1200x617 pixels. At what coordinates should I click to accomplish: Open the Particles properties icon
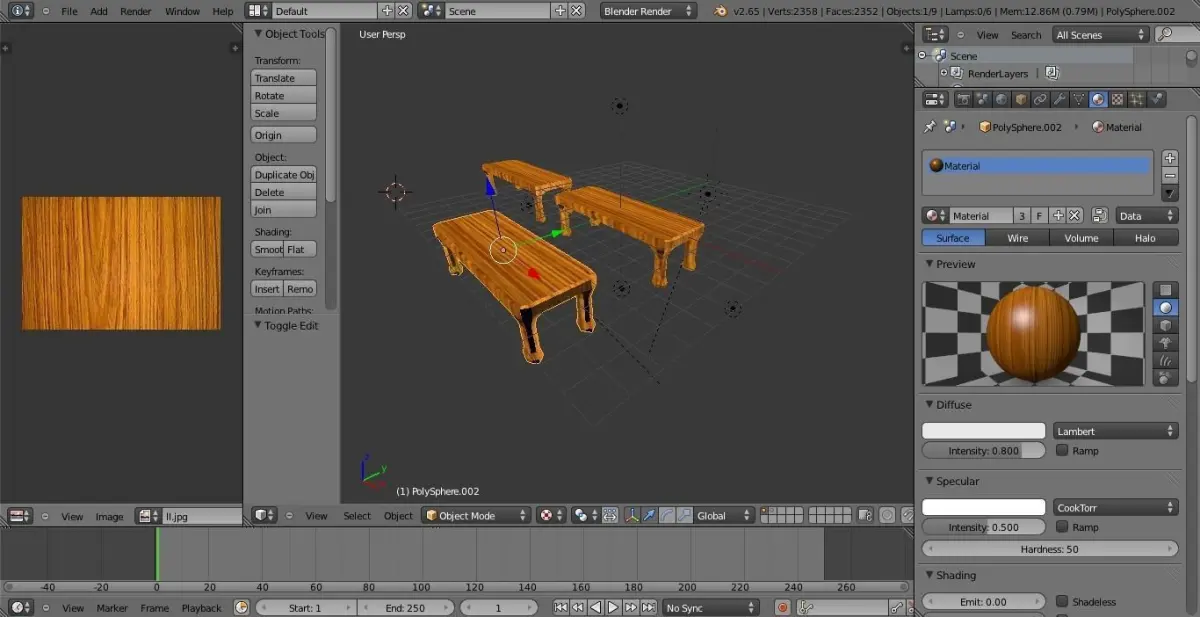pyautogui.click(x=1137, y=99)
